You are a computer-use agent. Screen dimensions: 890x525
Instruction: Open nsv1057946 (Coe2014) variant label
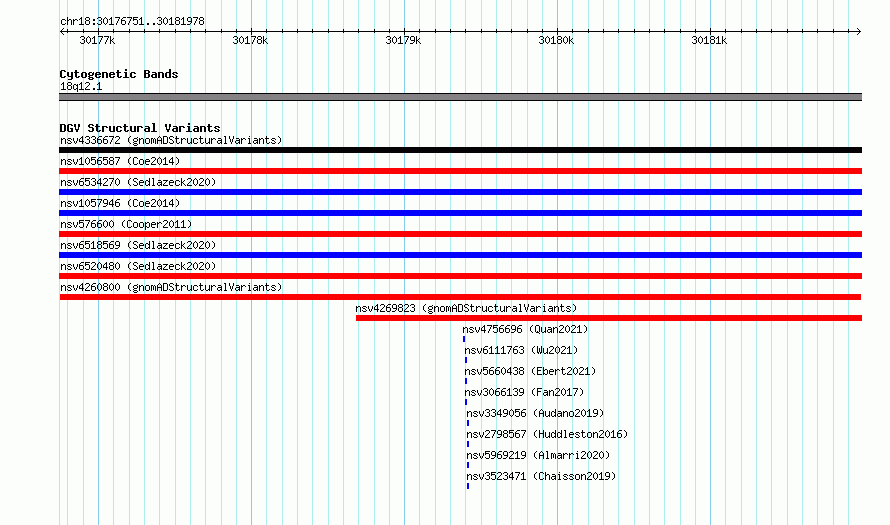pos(120,203)
